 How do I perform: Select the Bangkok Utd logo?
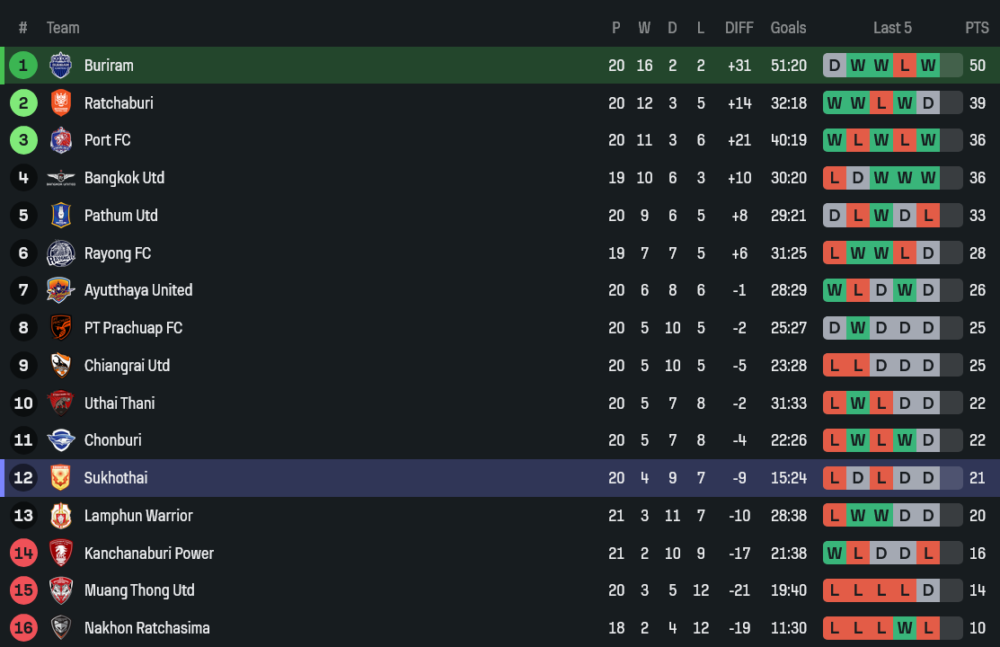pos(61,178)
